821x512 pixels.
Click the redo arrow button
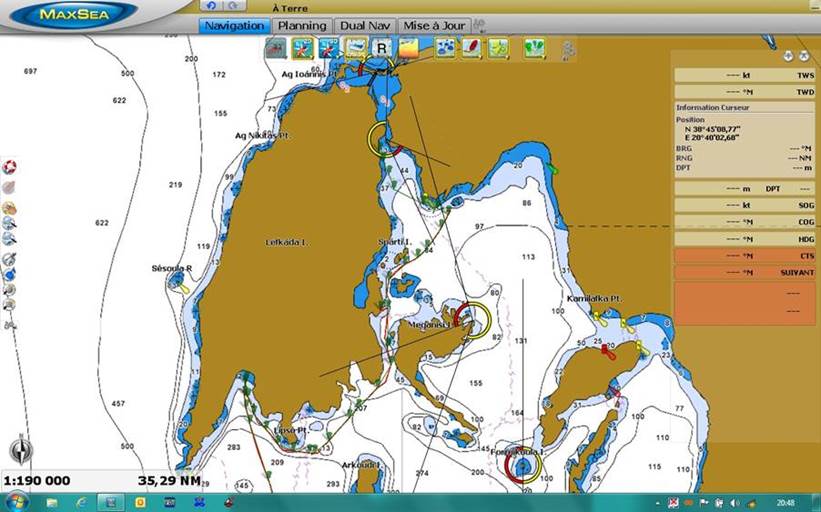(232, 6)
